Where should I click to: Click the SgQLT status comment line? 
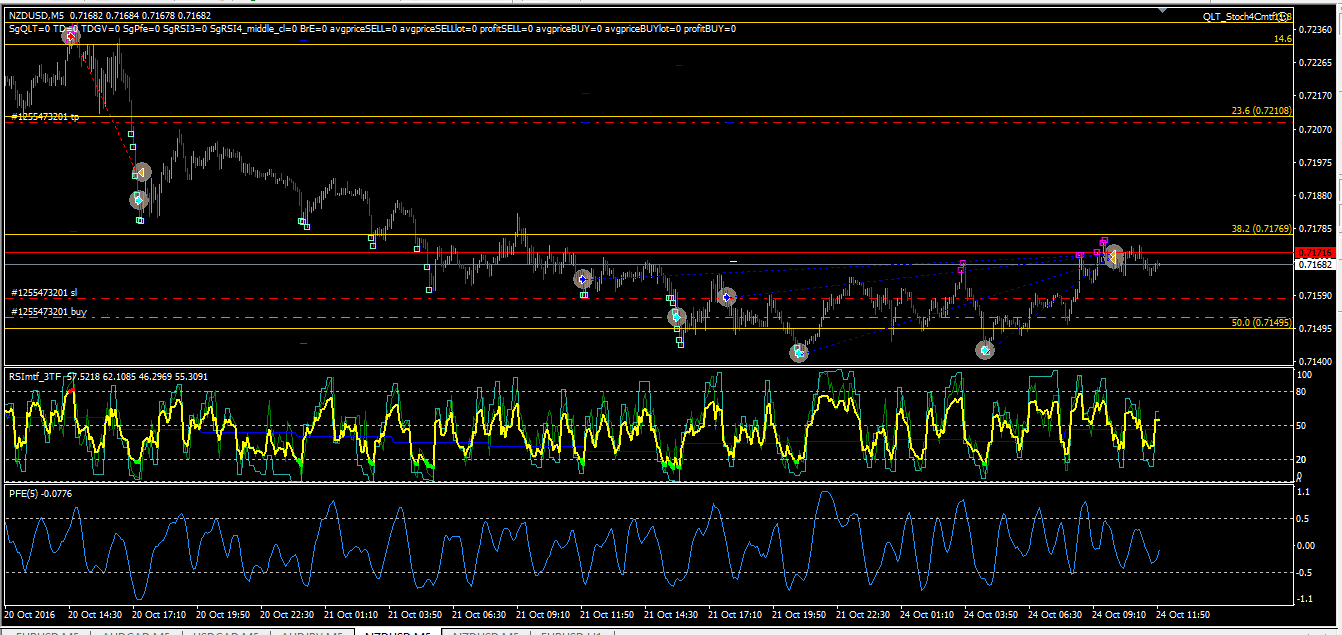click(372, 29)
